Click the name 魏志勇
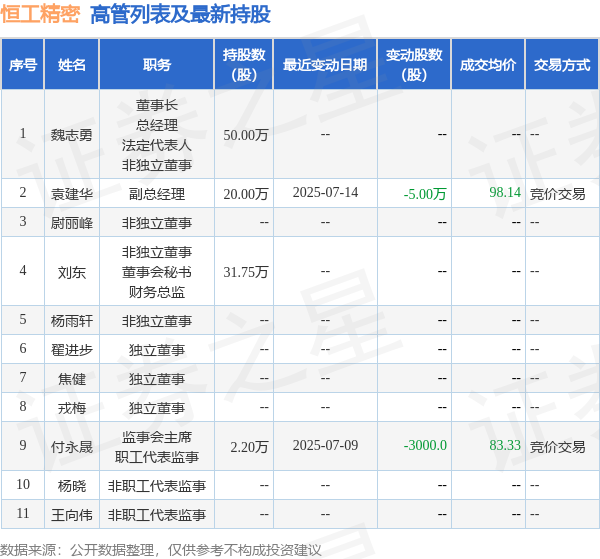The width and height of the screenshot is (600, 559). tap(72, 135)
